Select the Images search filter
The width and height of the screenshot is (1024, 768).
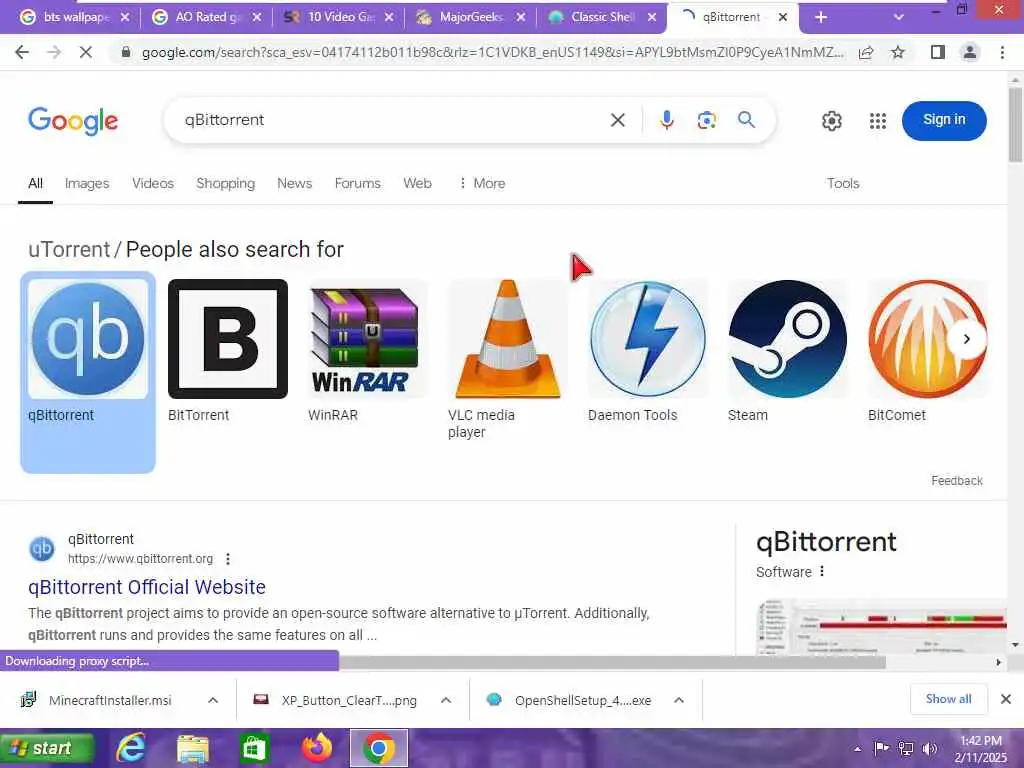pos(87,184)
